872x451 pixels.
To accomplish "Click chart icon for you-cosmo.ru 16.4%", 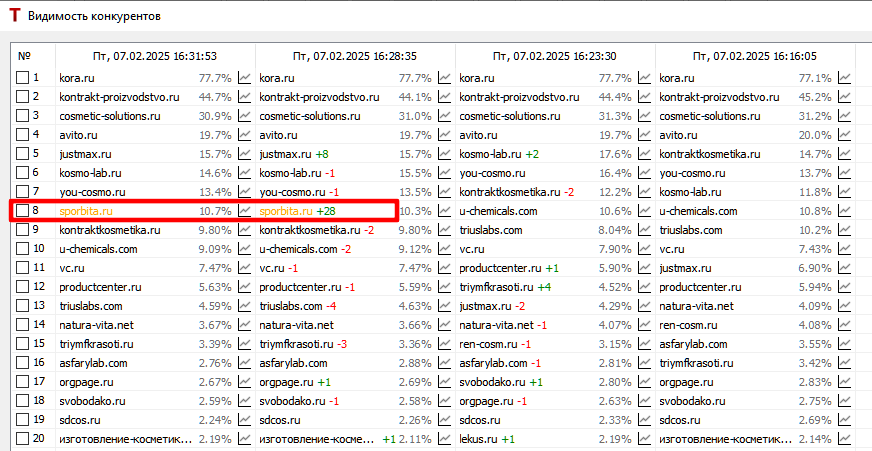I will click(x=645, y=173).
